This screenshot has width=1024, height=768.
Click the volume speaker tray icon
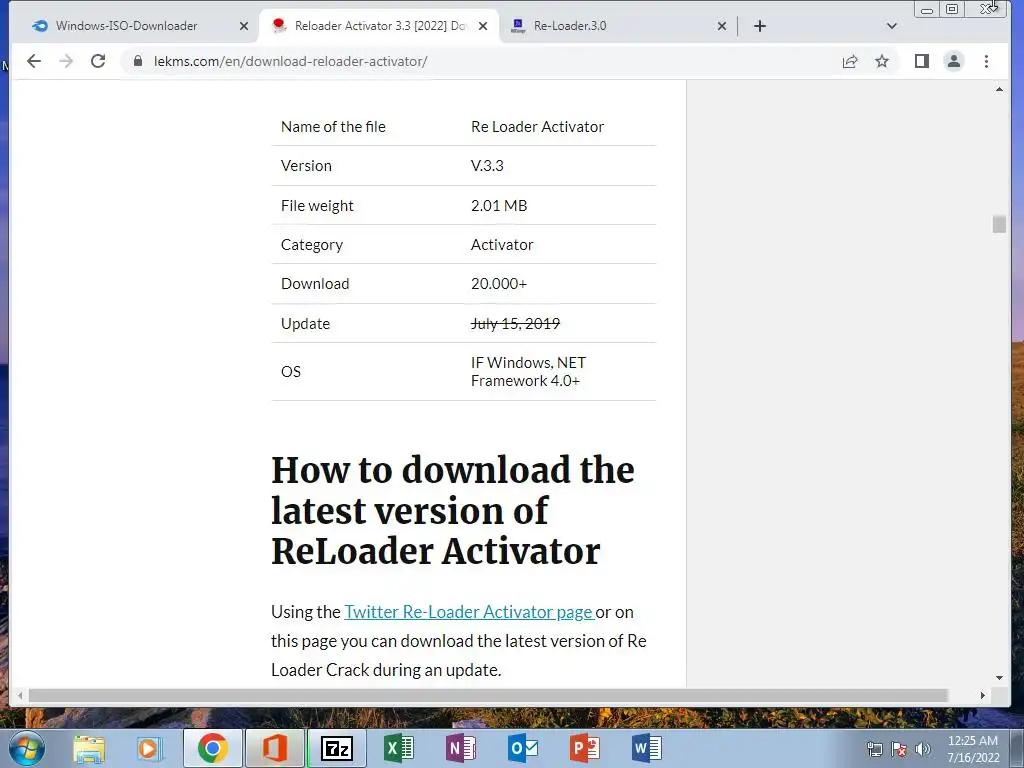(x=922, y=749)
